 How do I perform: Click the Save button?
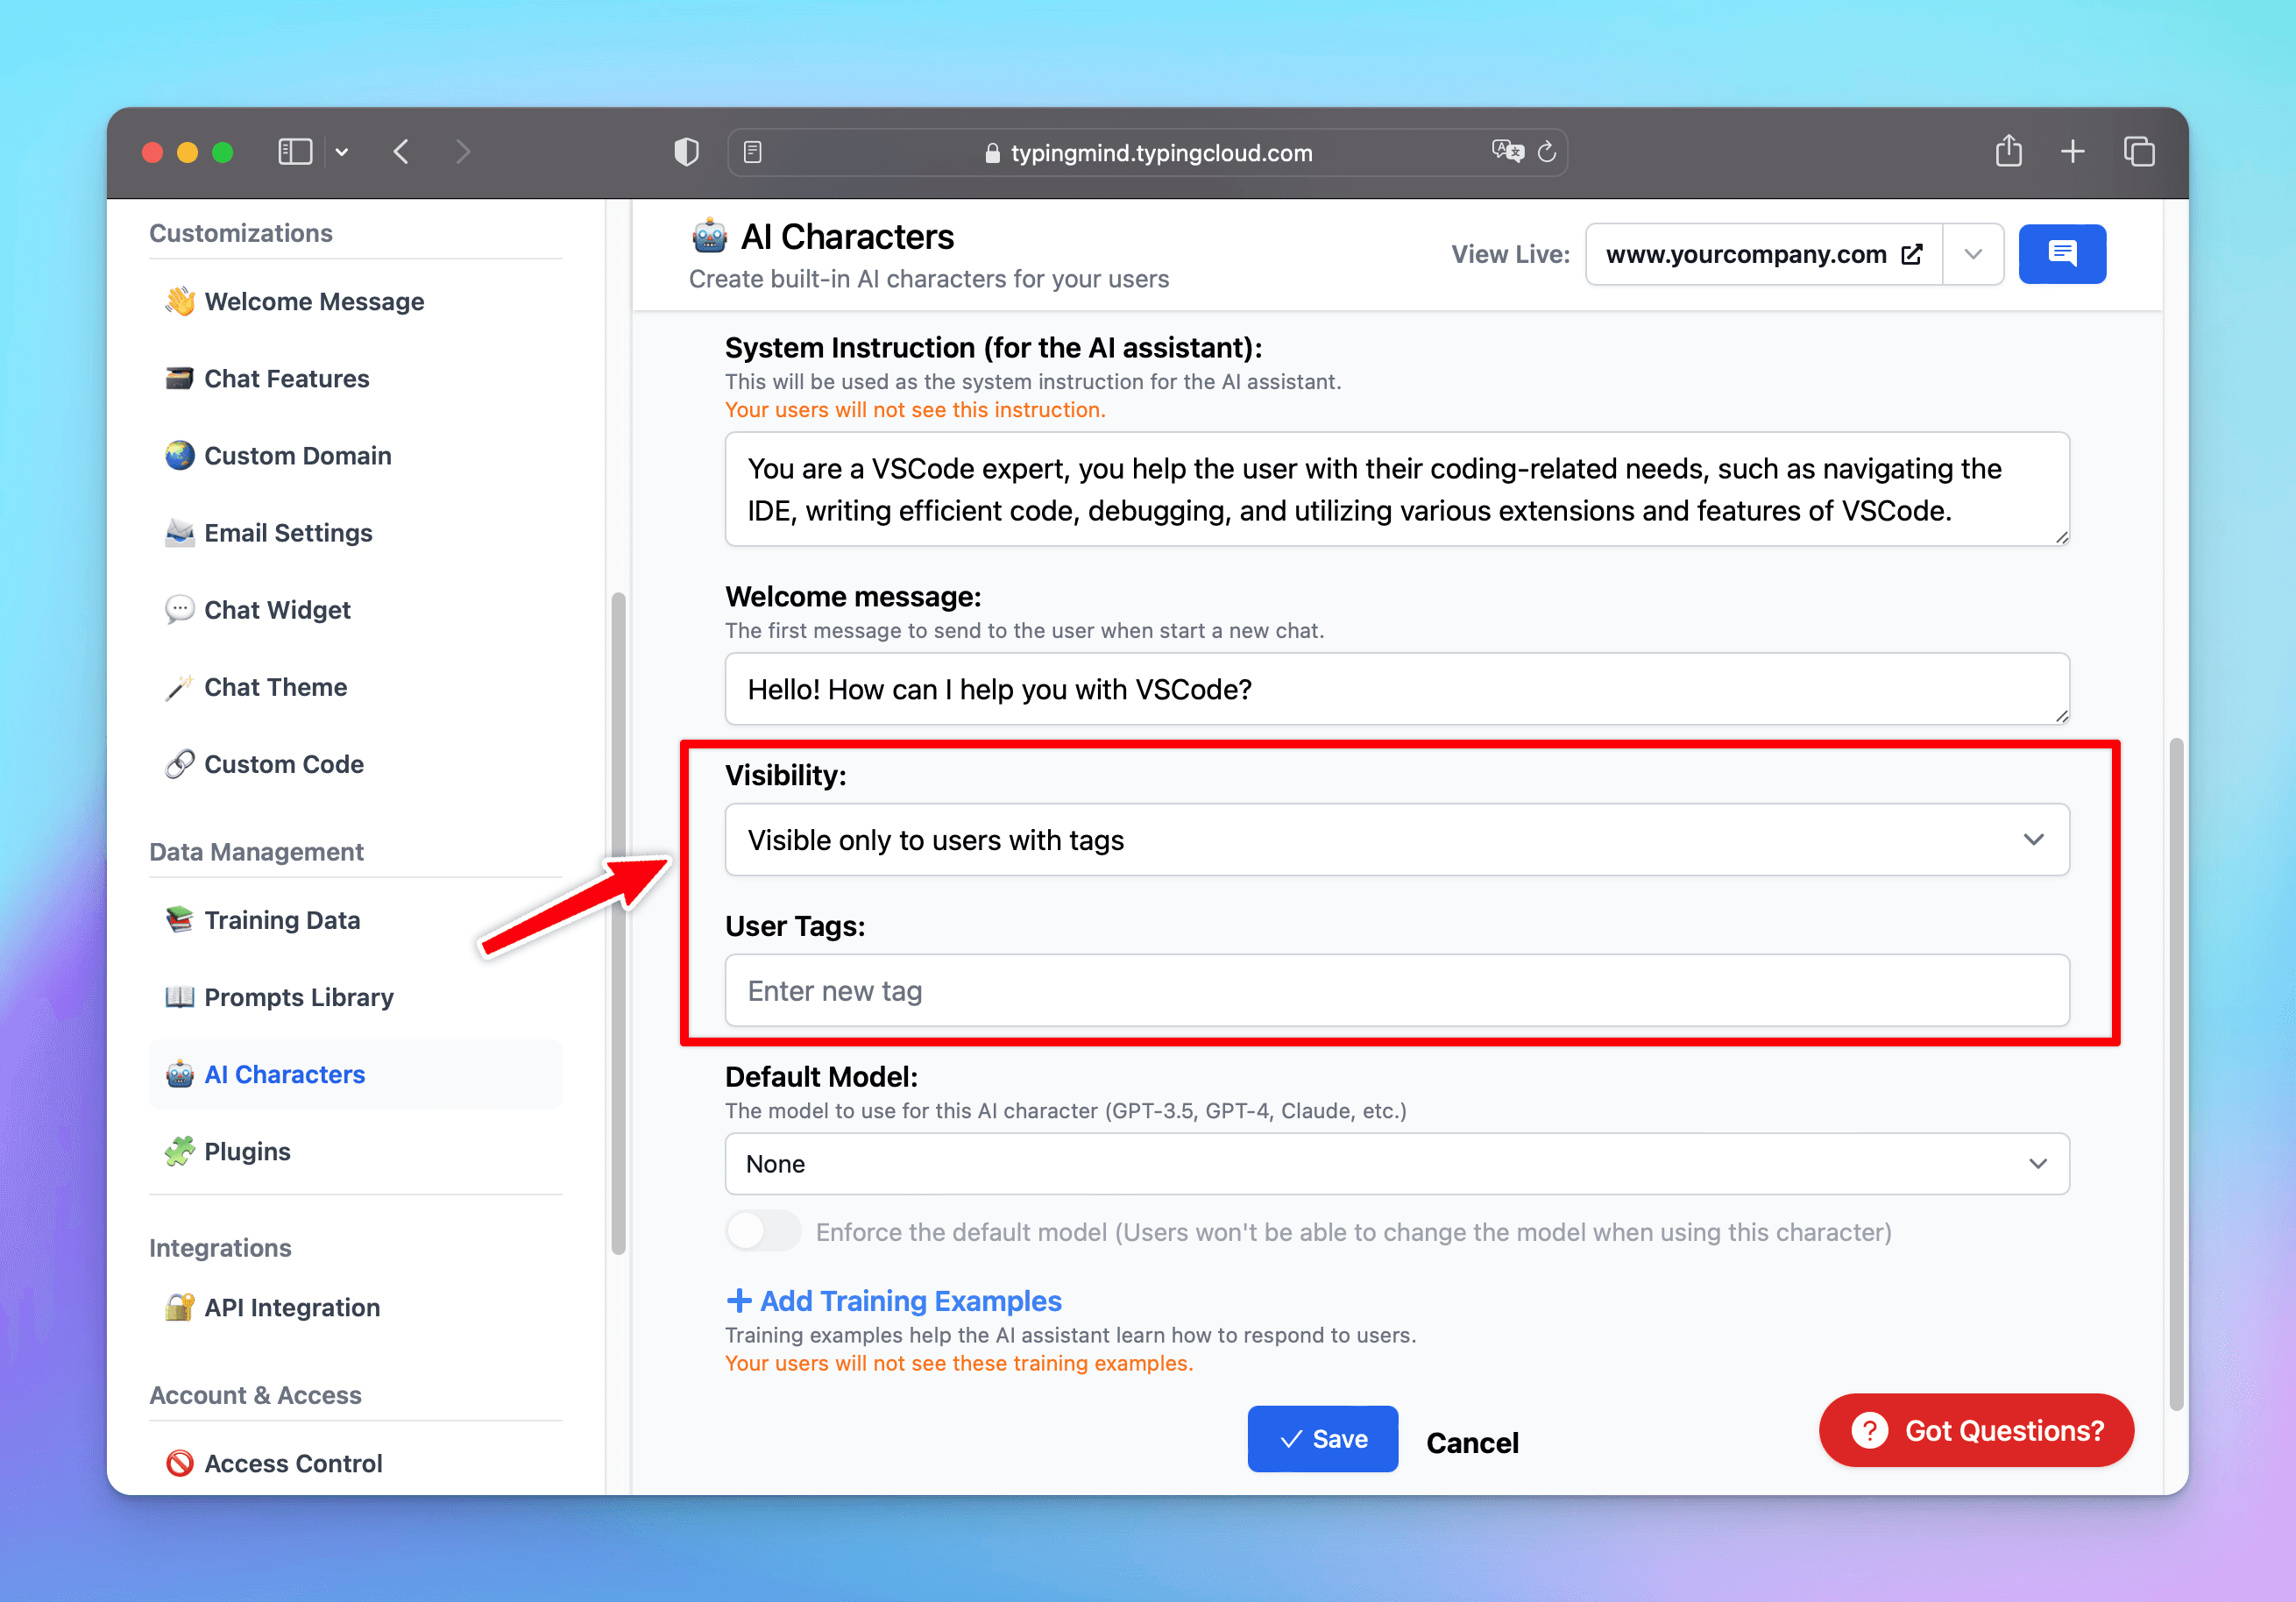[x=1322, y=1439]
